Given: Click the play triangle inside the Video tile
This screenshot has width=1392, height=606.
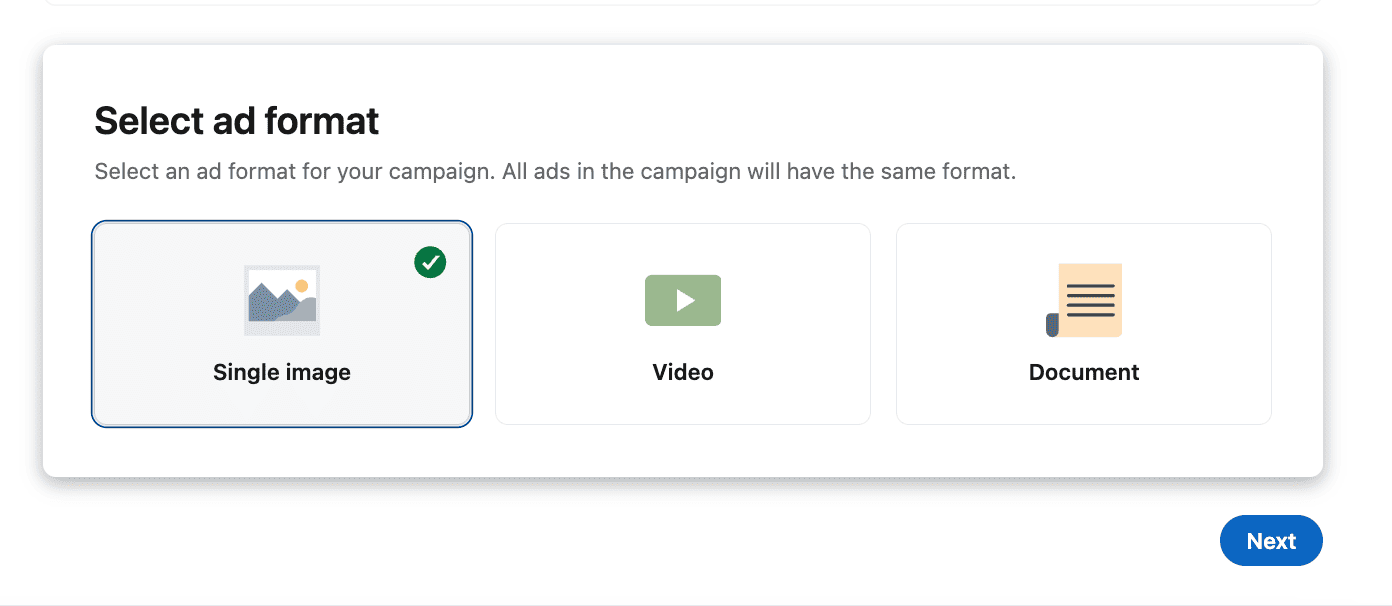Looking at the screenshot, I should click(x=685, y=300).
